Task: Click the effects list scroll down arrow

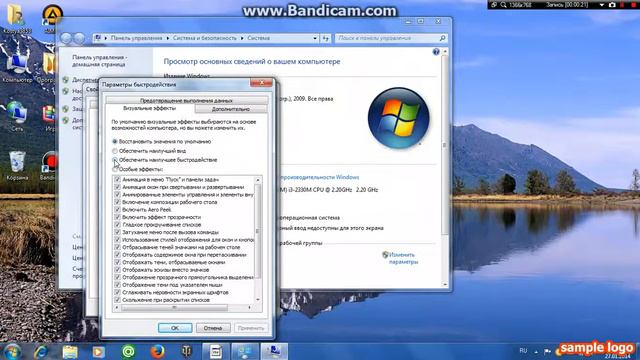Action: click(258, 300)
